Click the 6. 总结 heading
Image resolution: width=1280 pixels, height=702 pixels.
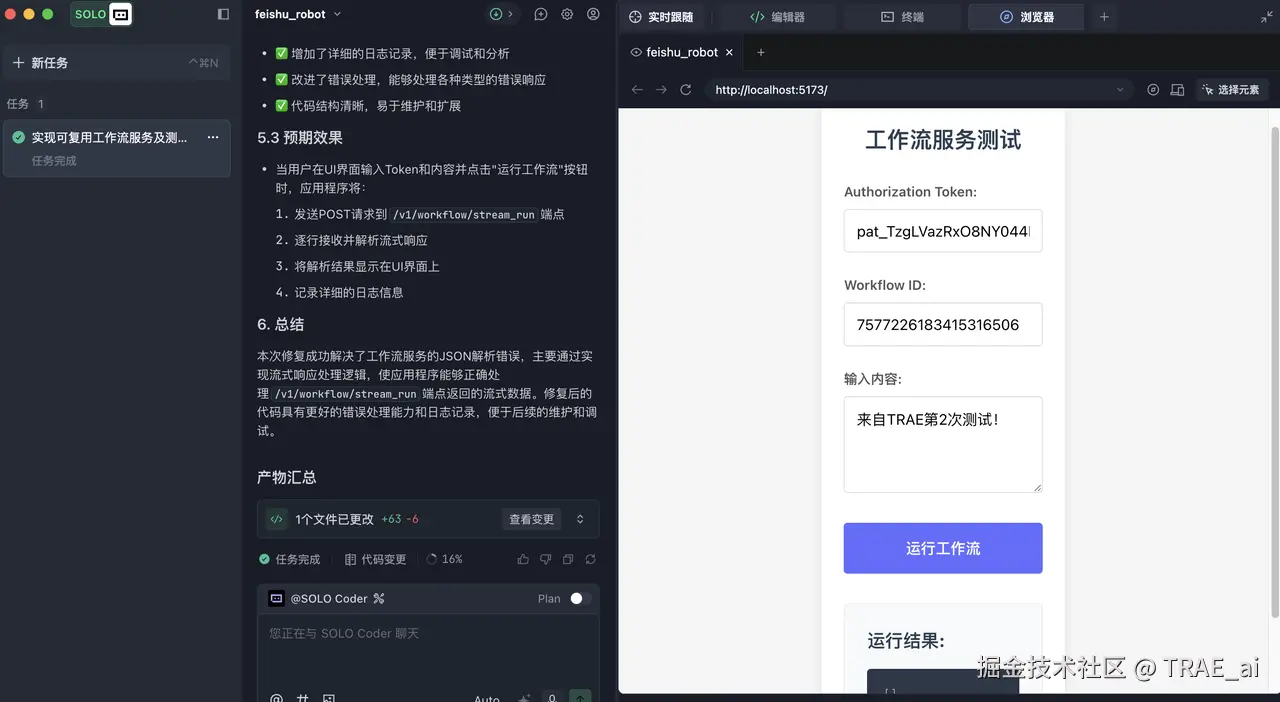coord(281,325)
